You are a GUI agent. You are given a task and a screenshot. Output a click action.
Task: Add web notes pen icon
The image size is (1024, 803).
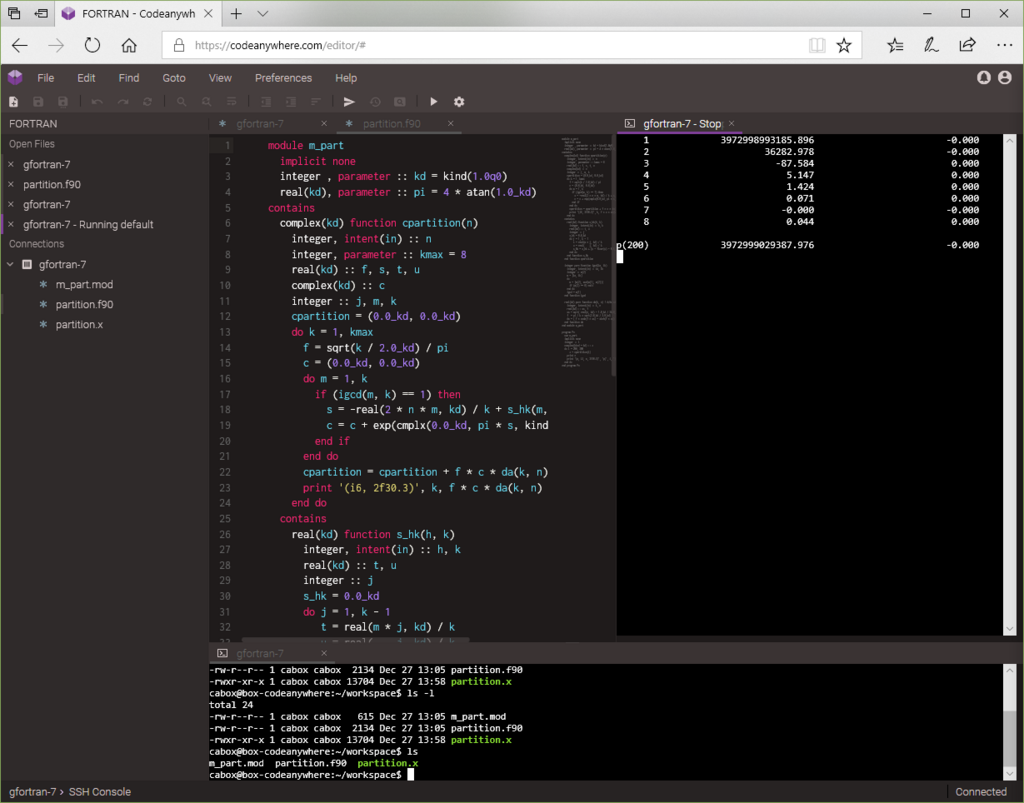pos(931,45)
